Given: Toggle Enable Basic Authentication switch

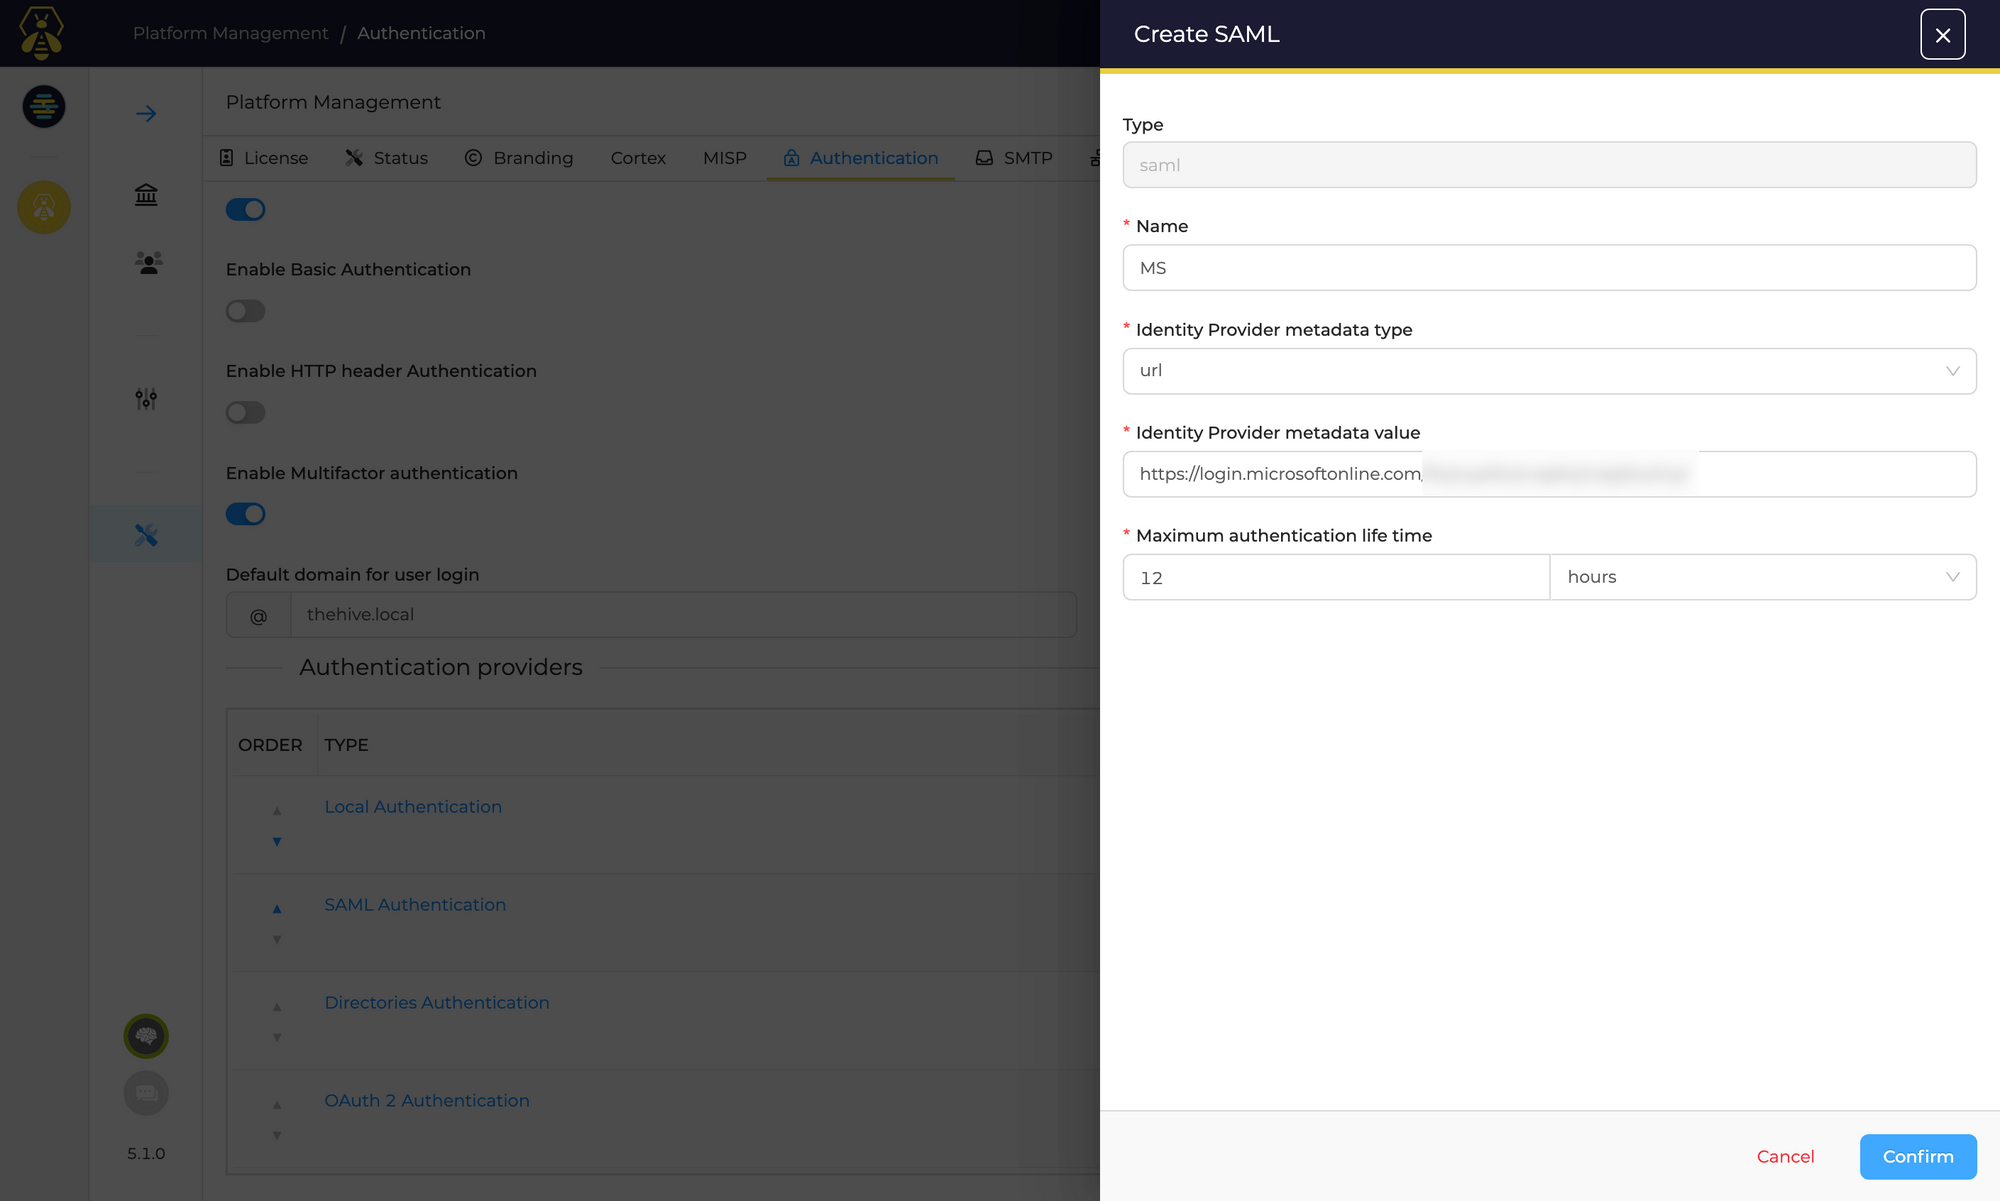Looking at the screenshot, I should click(245, 311).
